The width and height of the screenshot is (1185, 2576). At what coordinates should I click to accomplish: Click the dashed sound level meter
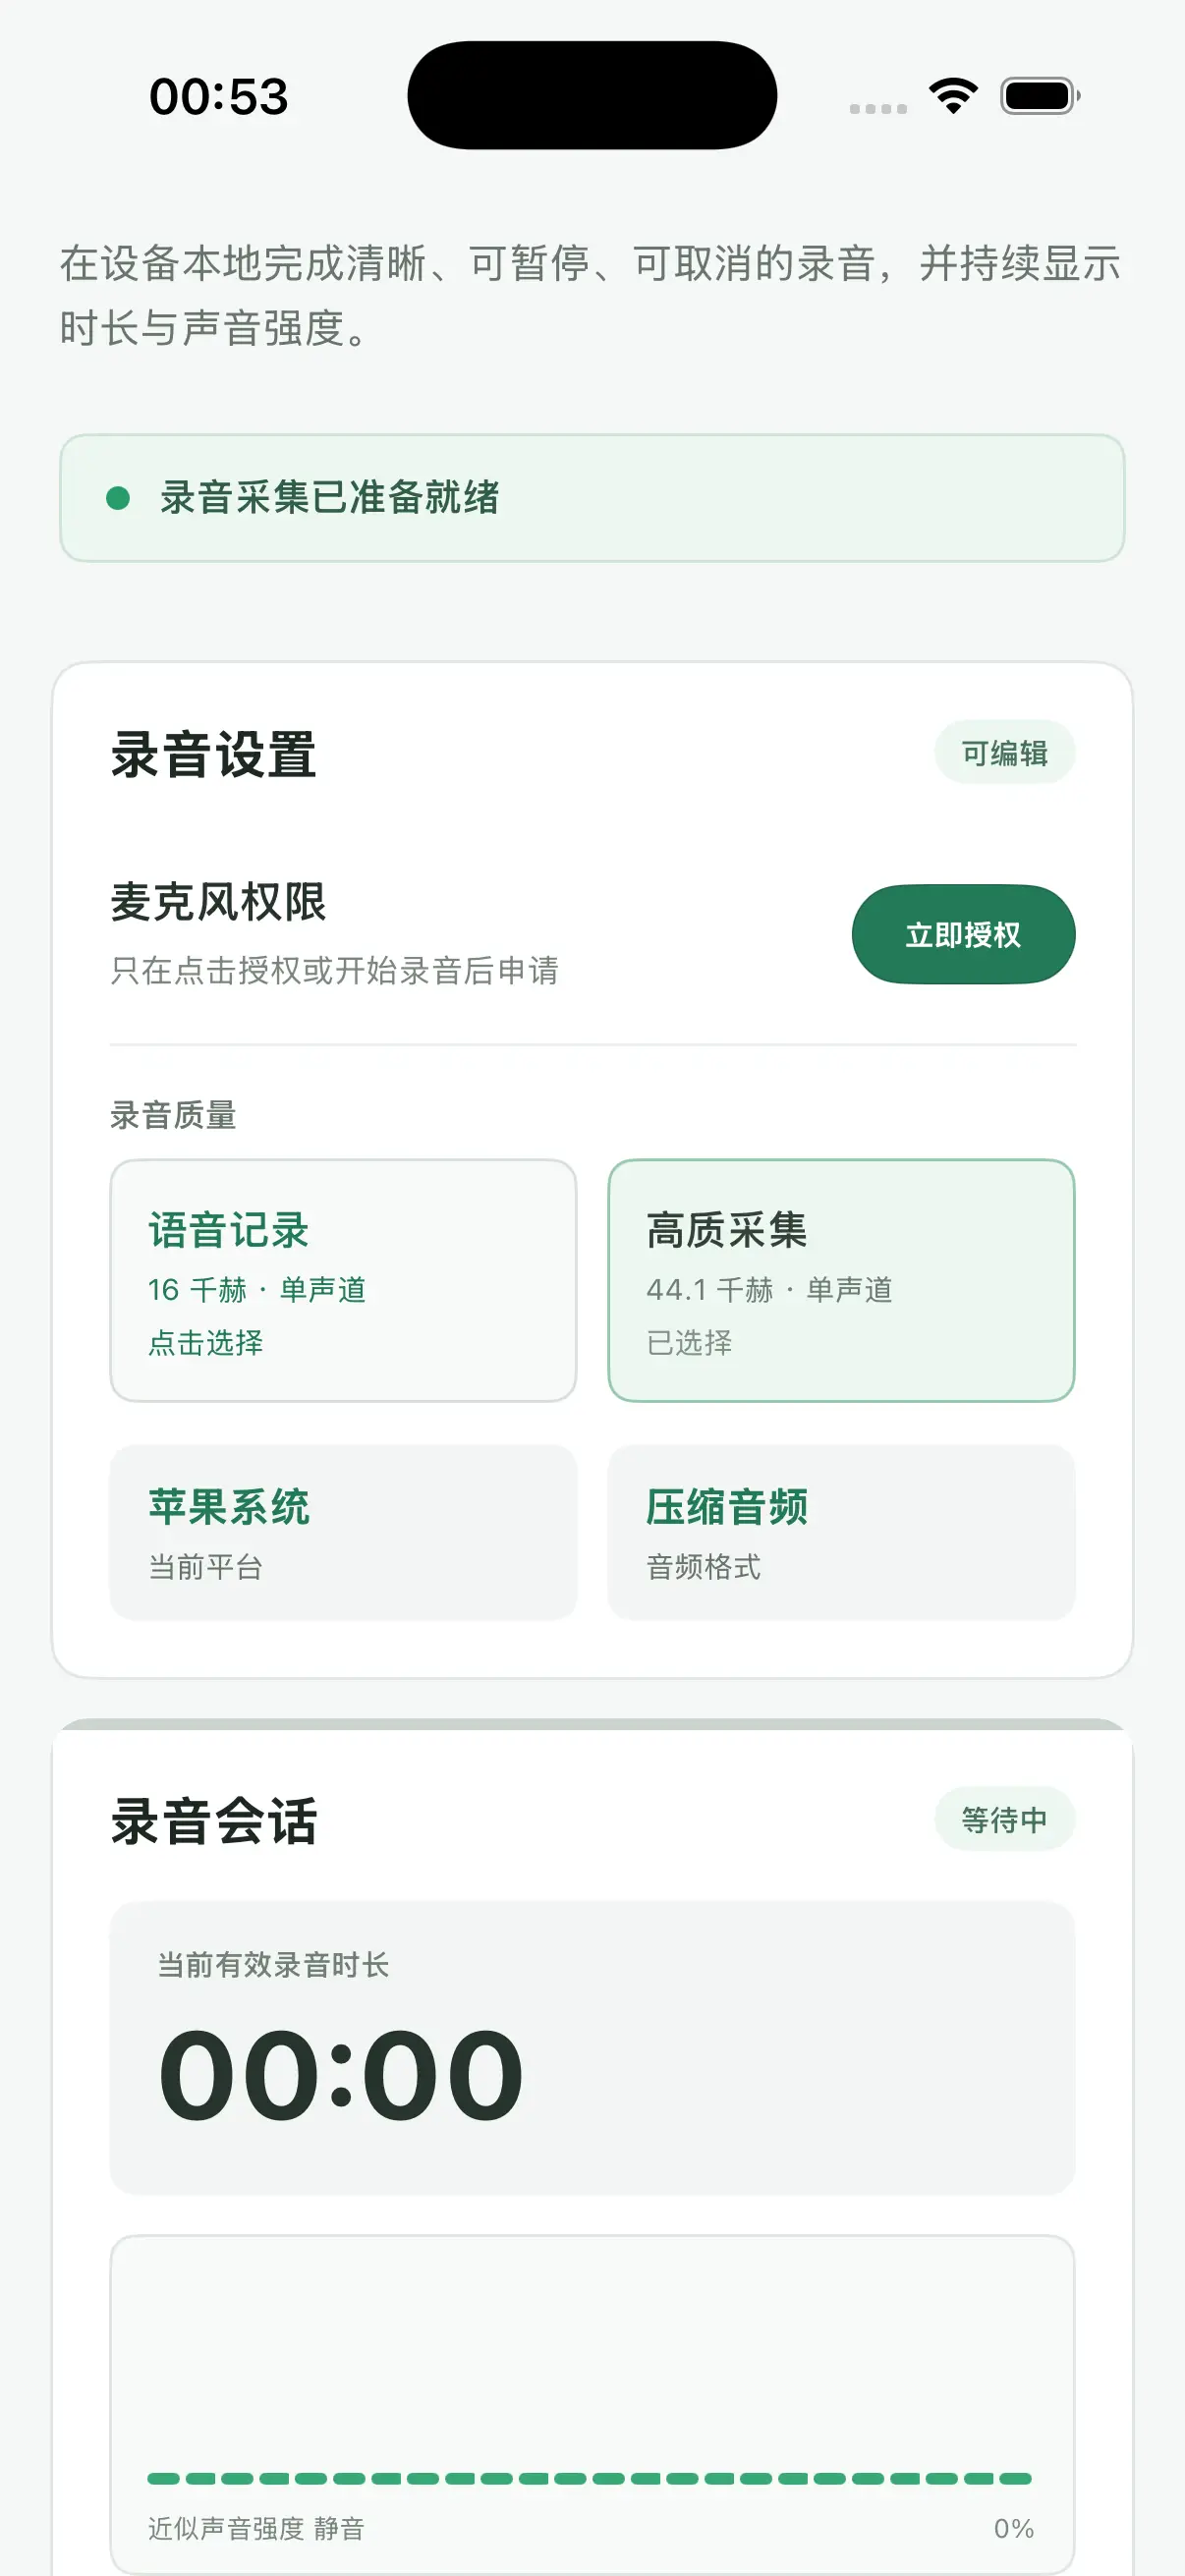click(589, 2478)
